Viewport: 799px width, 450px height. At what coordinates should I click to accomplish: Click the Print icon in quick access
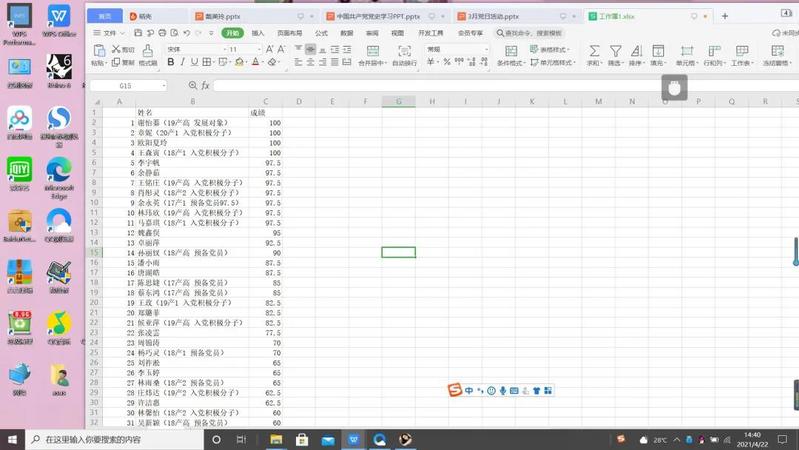pyautogui.click(x=162, y=33)
